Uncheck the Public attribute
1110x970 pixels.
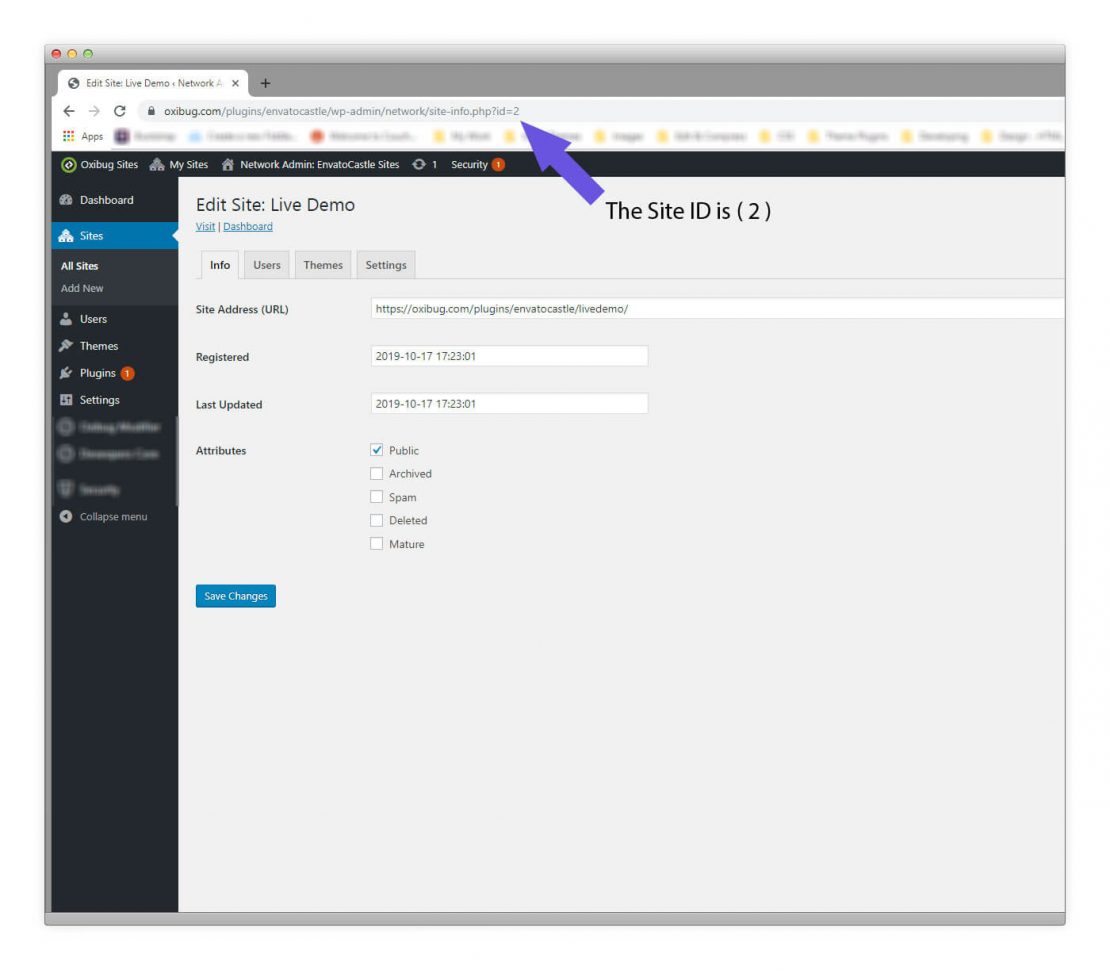377,450
